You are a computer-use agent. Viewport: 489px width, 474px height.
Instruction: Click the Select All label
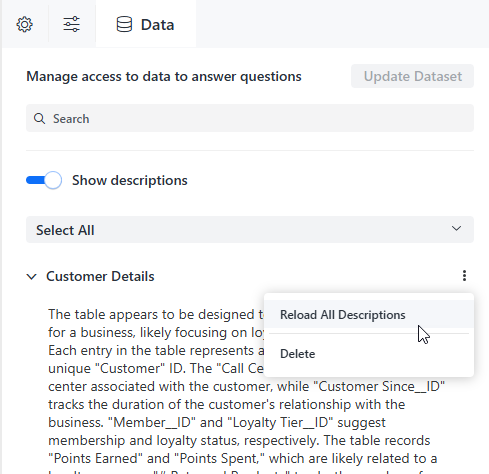65,230
